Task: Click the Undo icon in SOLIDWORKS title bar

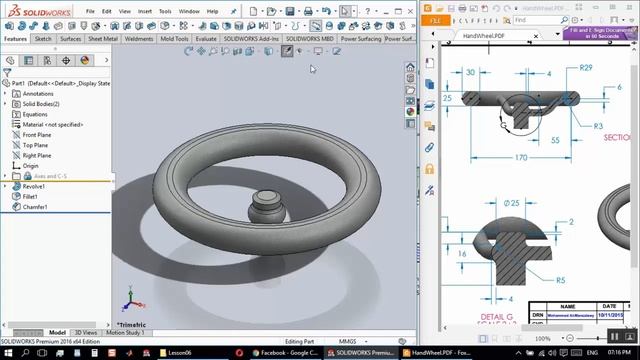Action: coord(326,11)
